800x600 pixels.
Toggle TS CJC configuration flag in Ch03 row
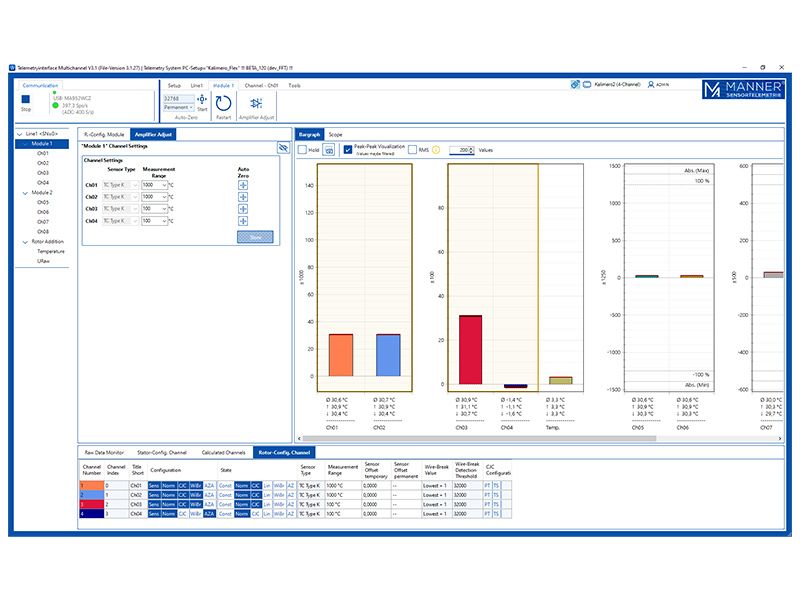click(496, 504)
